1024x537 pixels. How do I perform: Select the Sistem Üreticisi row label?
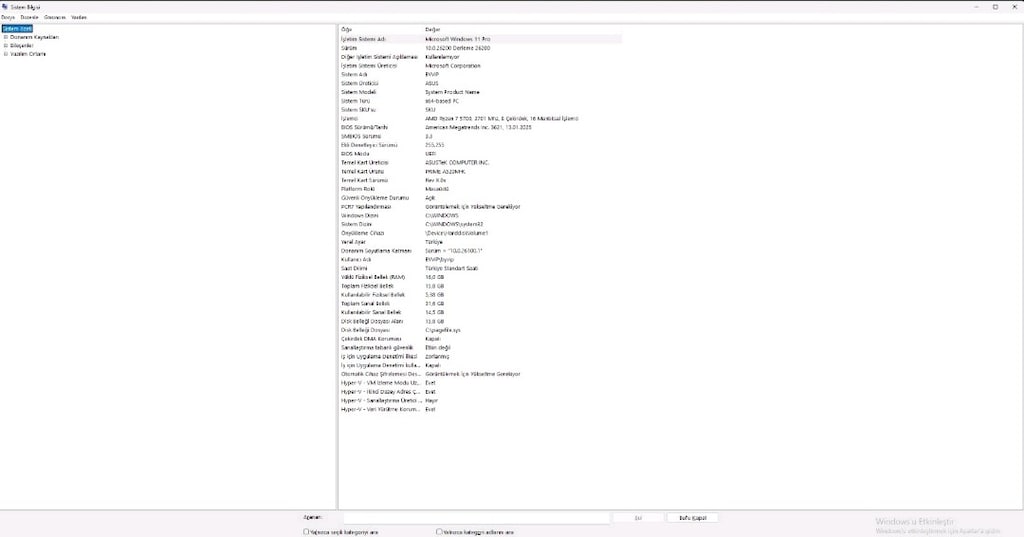pyautogui.click(x=360, y=84)
